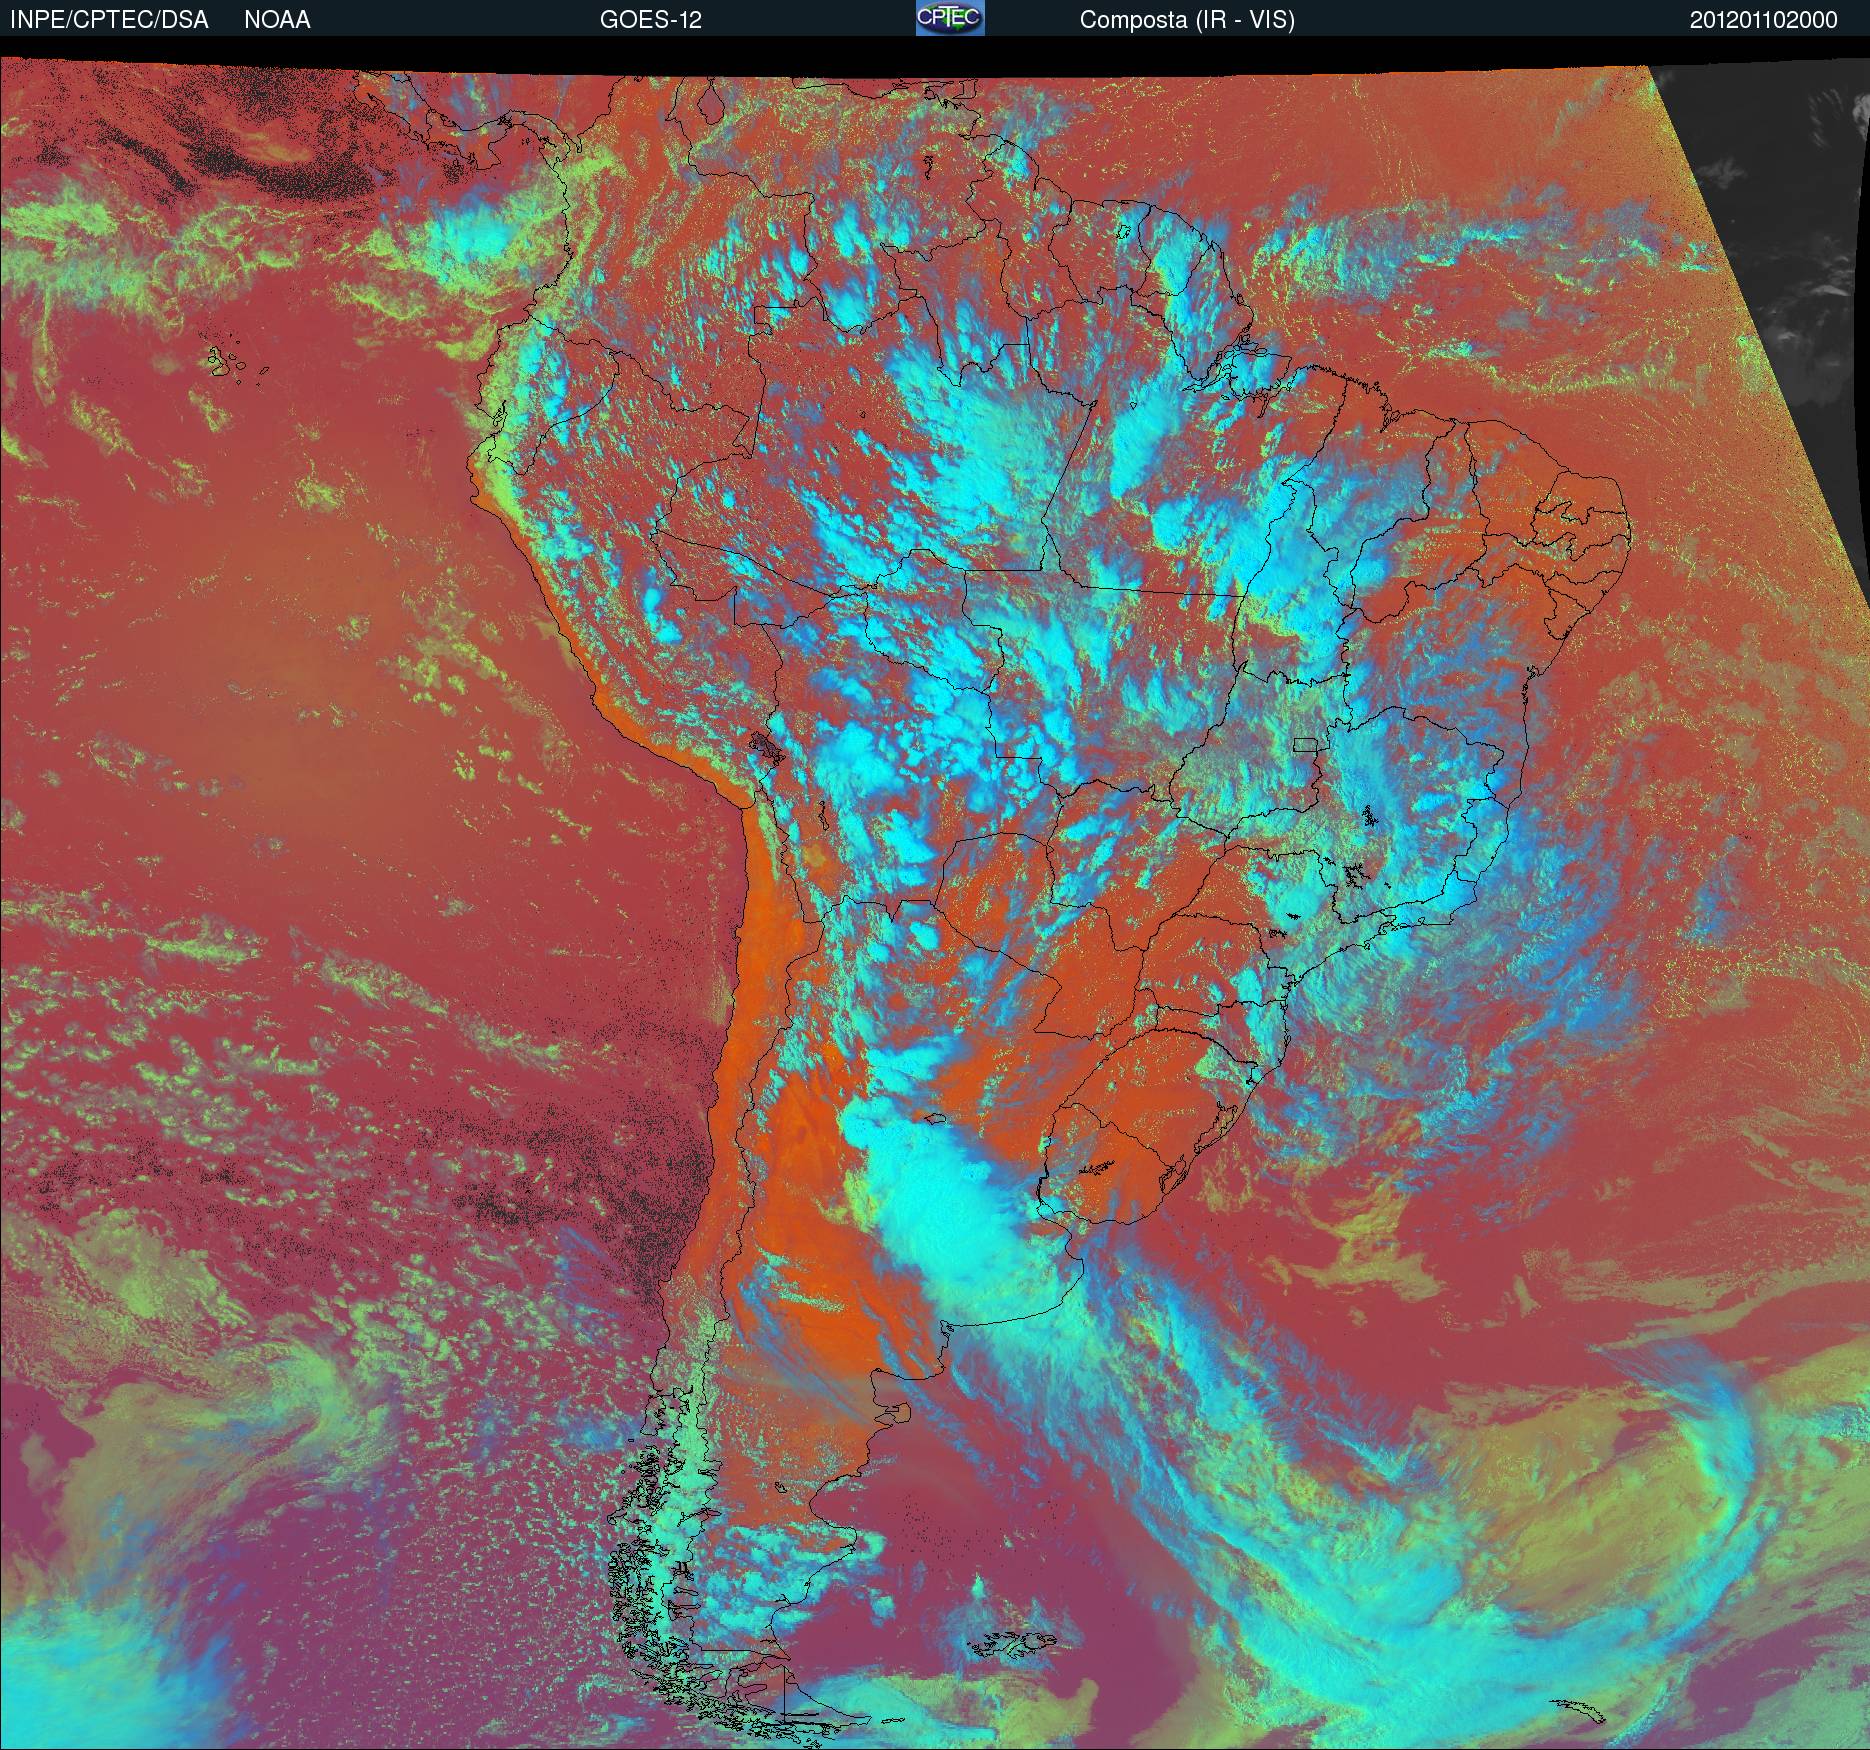Image resolution: width=1870 pixels, height=1750 pixels.
Task: Click the CPTEC logo in the header
Action: (x=950, y=18)
